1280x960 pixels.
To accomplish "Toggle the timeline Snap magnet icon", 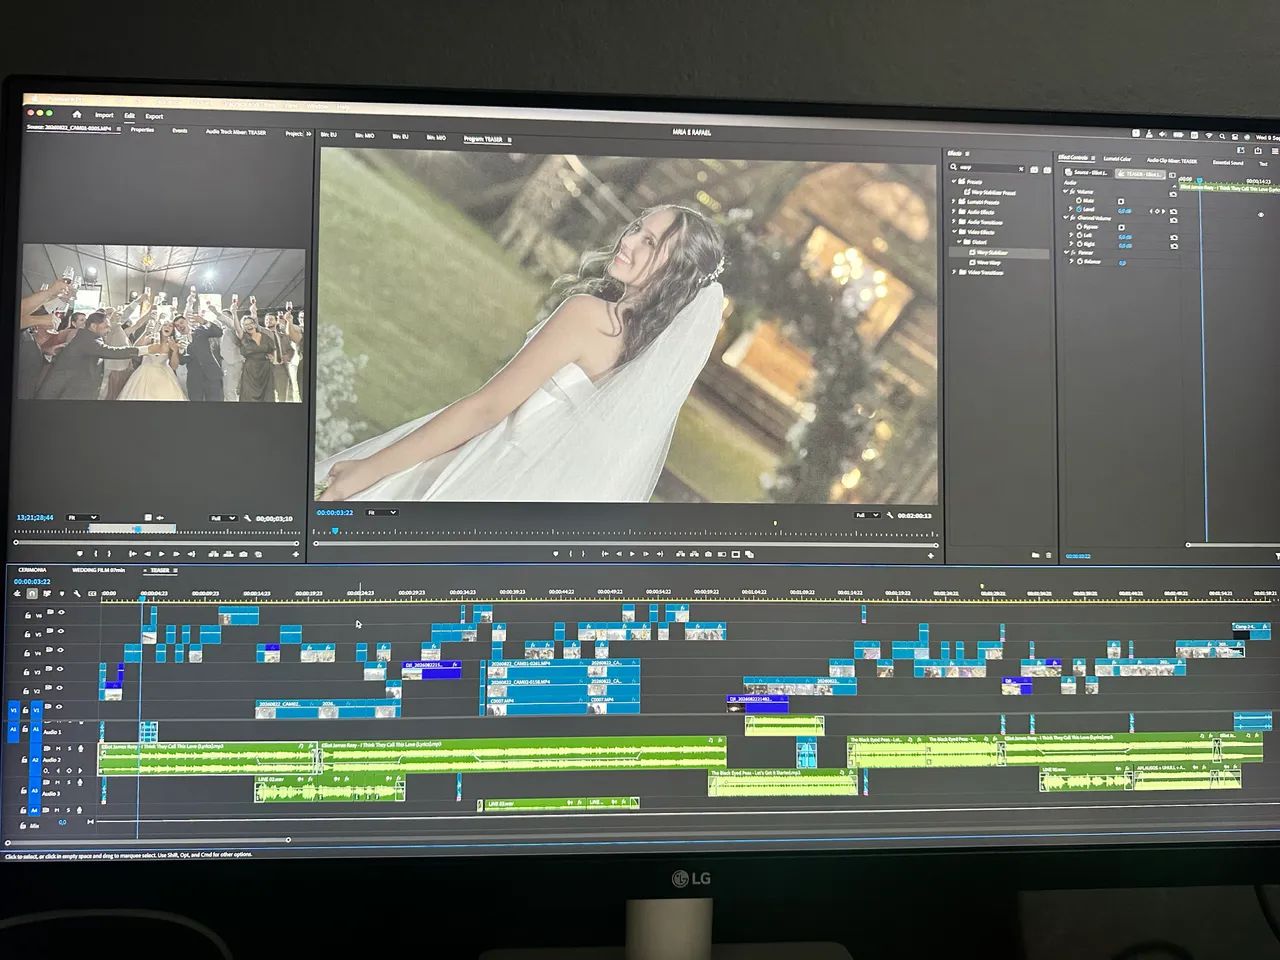I will 32,593.
